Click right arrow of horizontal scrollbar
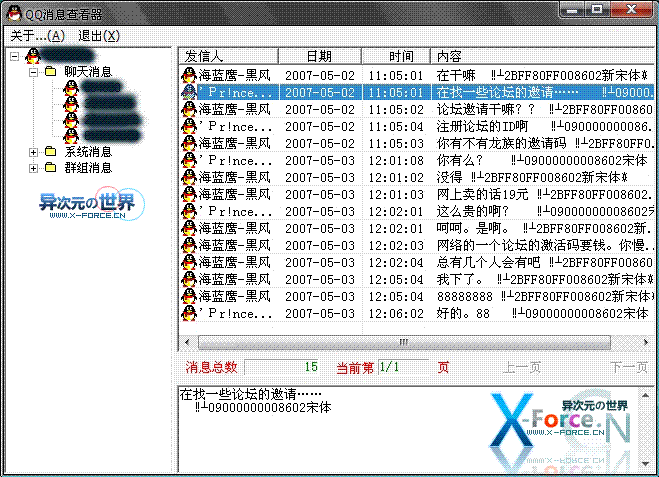Screen dimensions: 659x477 (x=646, y=342)
